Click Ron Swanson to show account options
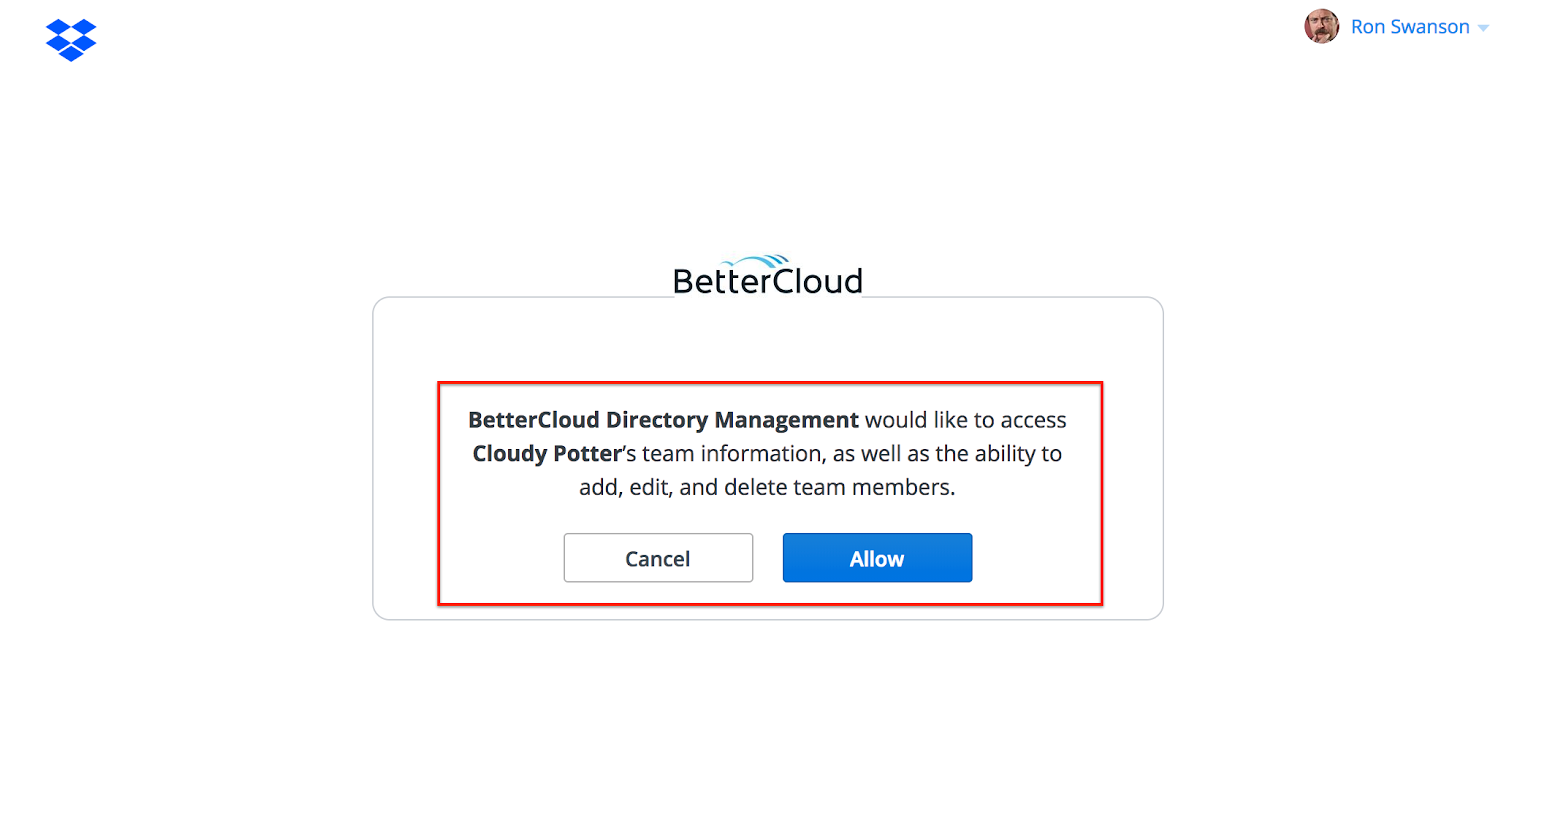 coord(1410,26)
